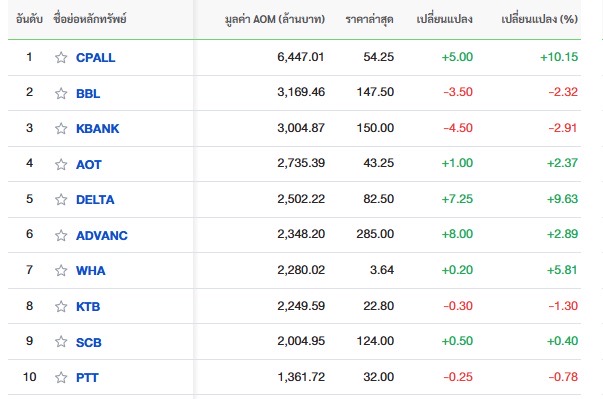Sort by ราคาล่าสุด column header
Image resolution: width=603 pixels, height=399 pixels.
pos(369,19)
